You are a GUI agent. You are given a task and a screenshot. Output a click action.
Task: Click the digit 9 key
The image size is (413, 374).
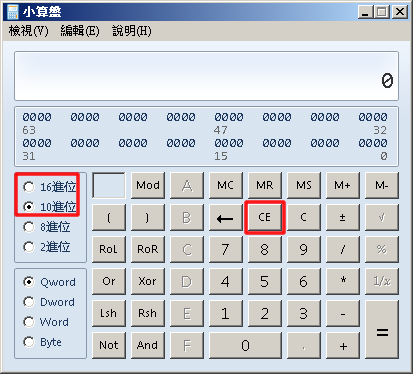tap(304, 249)
